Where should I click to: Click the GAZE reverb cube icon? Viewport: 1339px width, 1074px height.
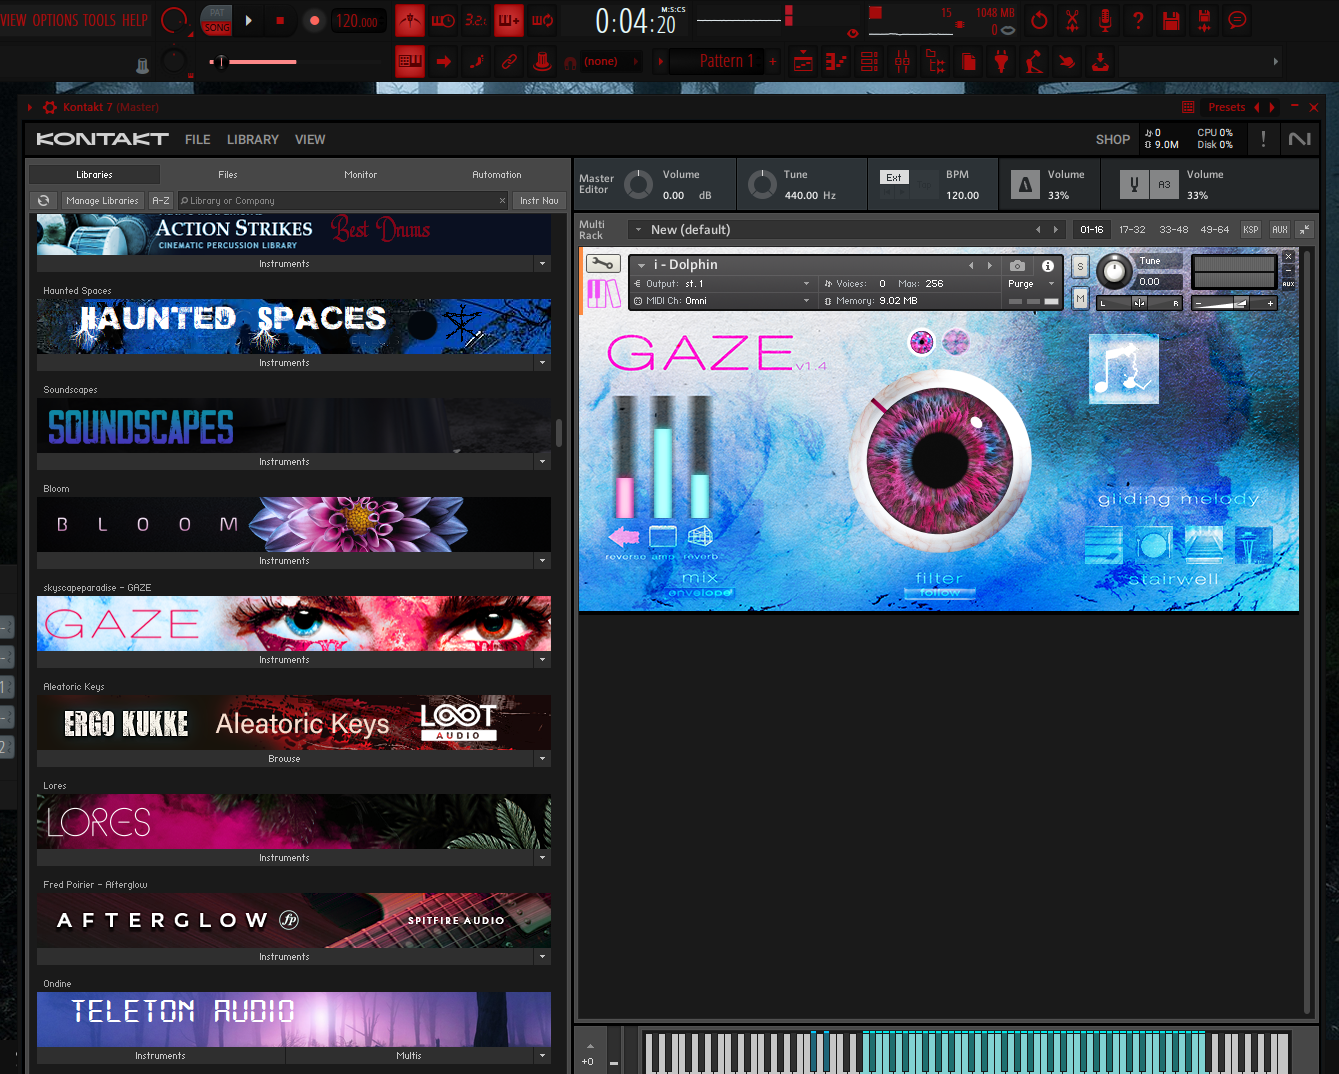click(700, 536)
